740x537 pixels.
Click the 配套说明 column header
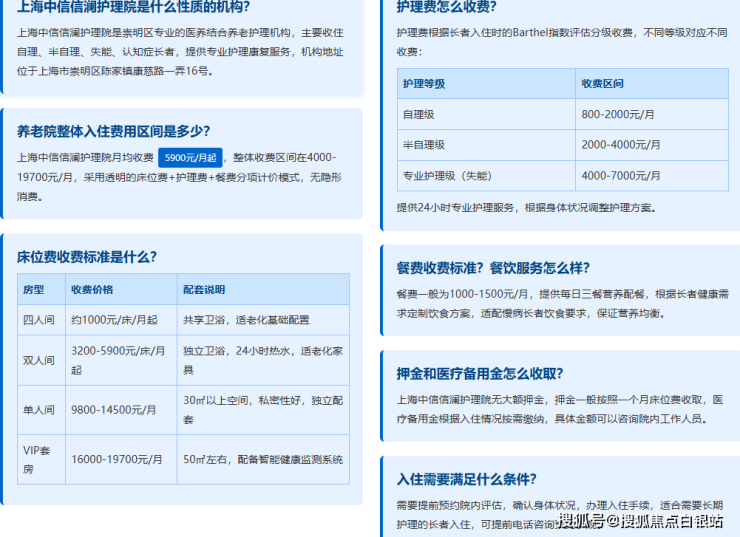click(x=263, y=289)
